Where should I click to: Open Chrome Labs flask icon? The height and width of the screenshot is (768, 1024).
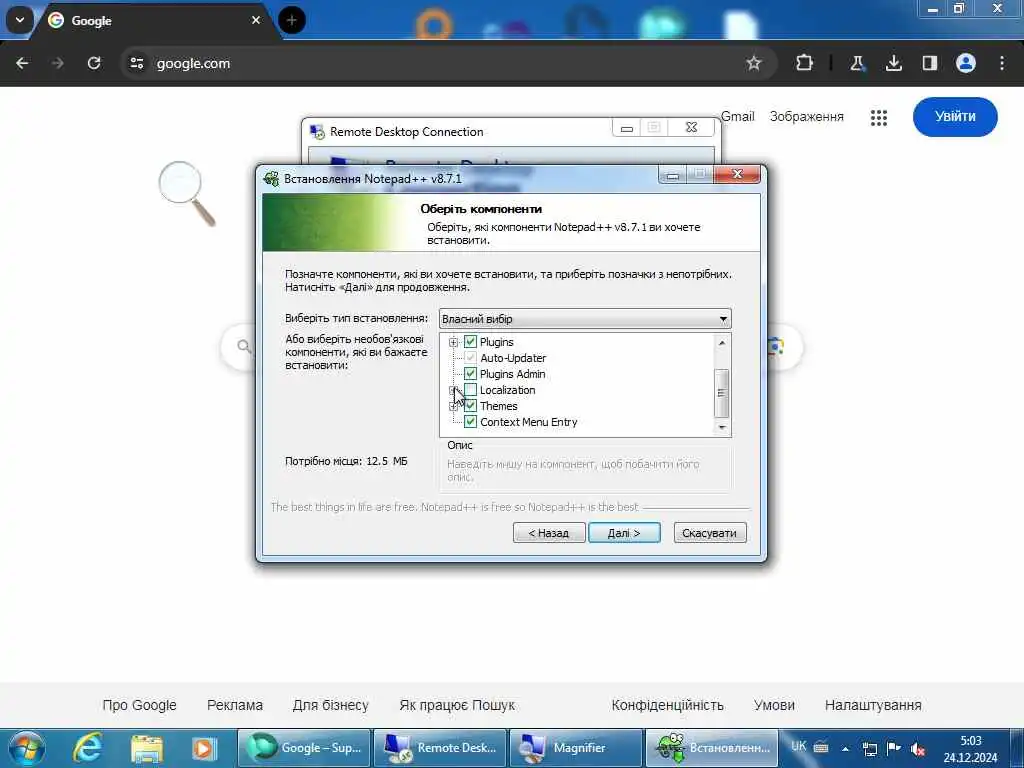(857, 63)
